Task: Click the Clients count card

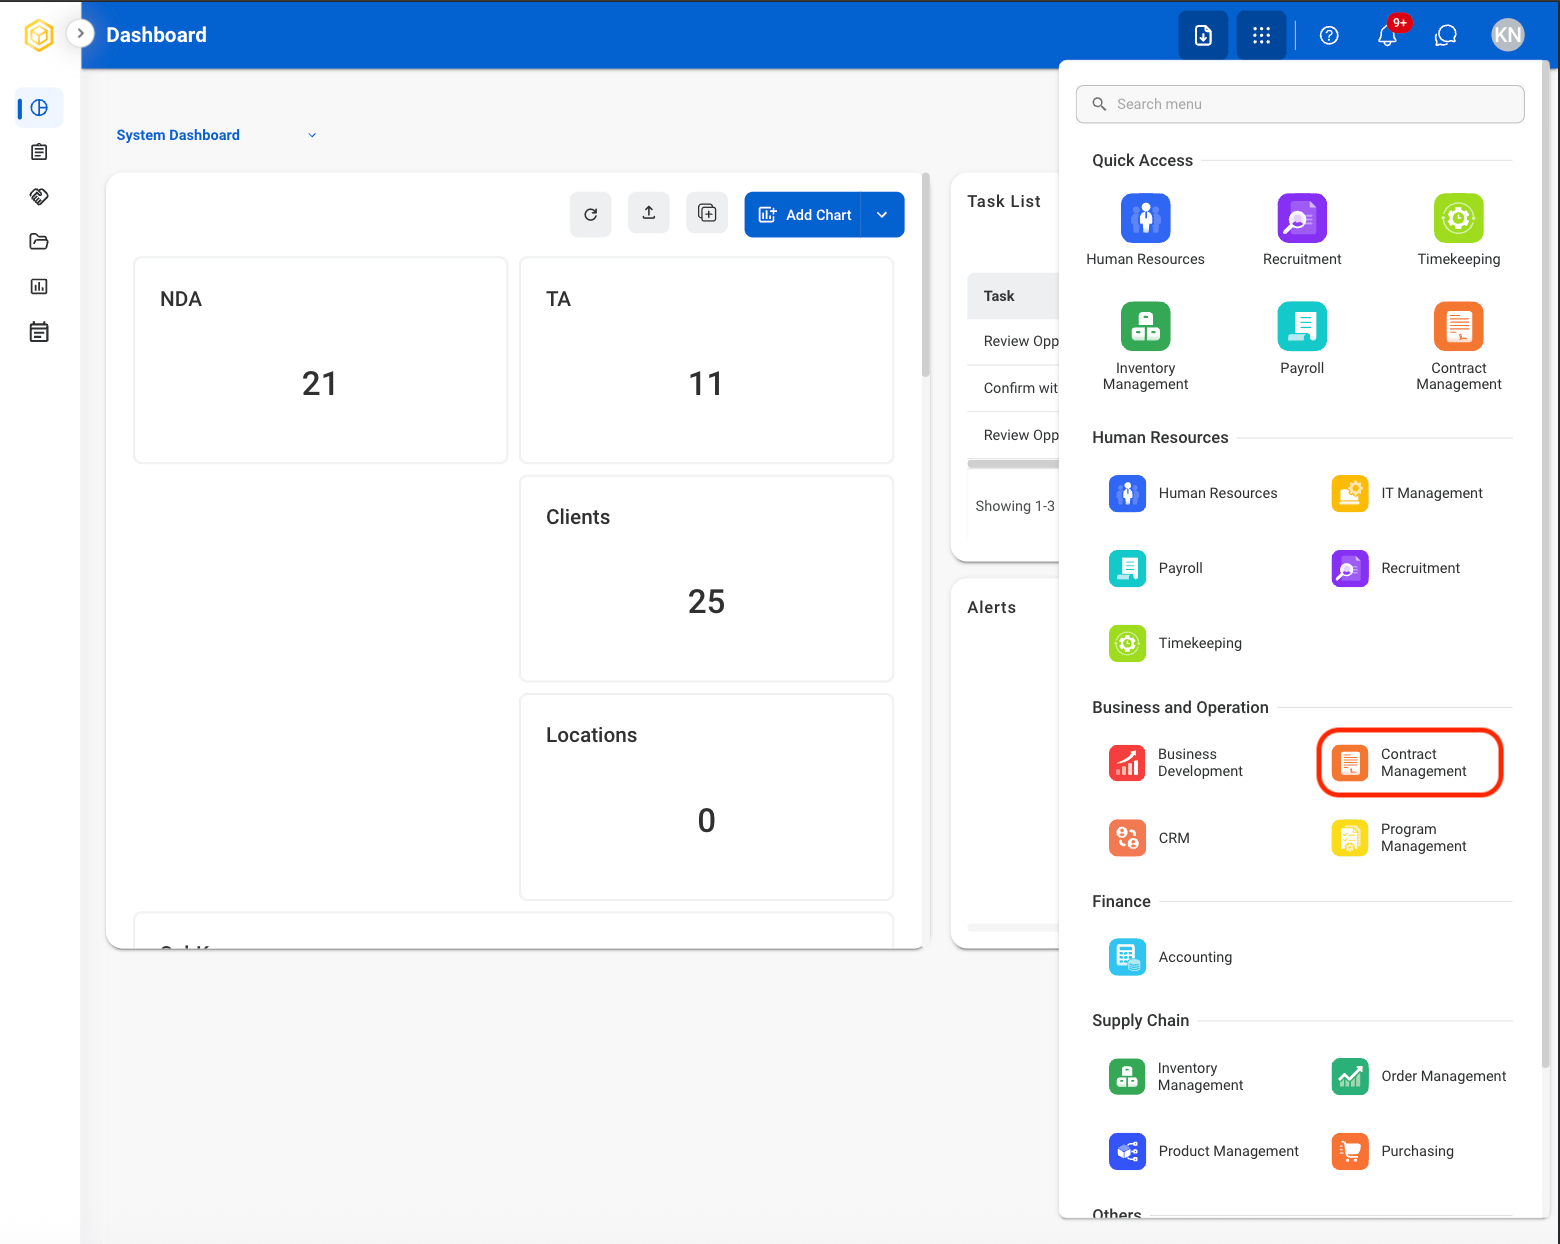Action: click(x=706, y=579)
